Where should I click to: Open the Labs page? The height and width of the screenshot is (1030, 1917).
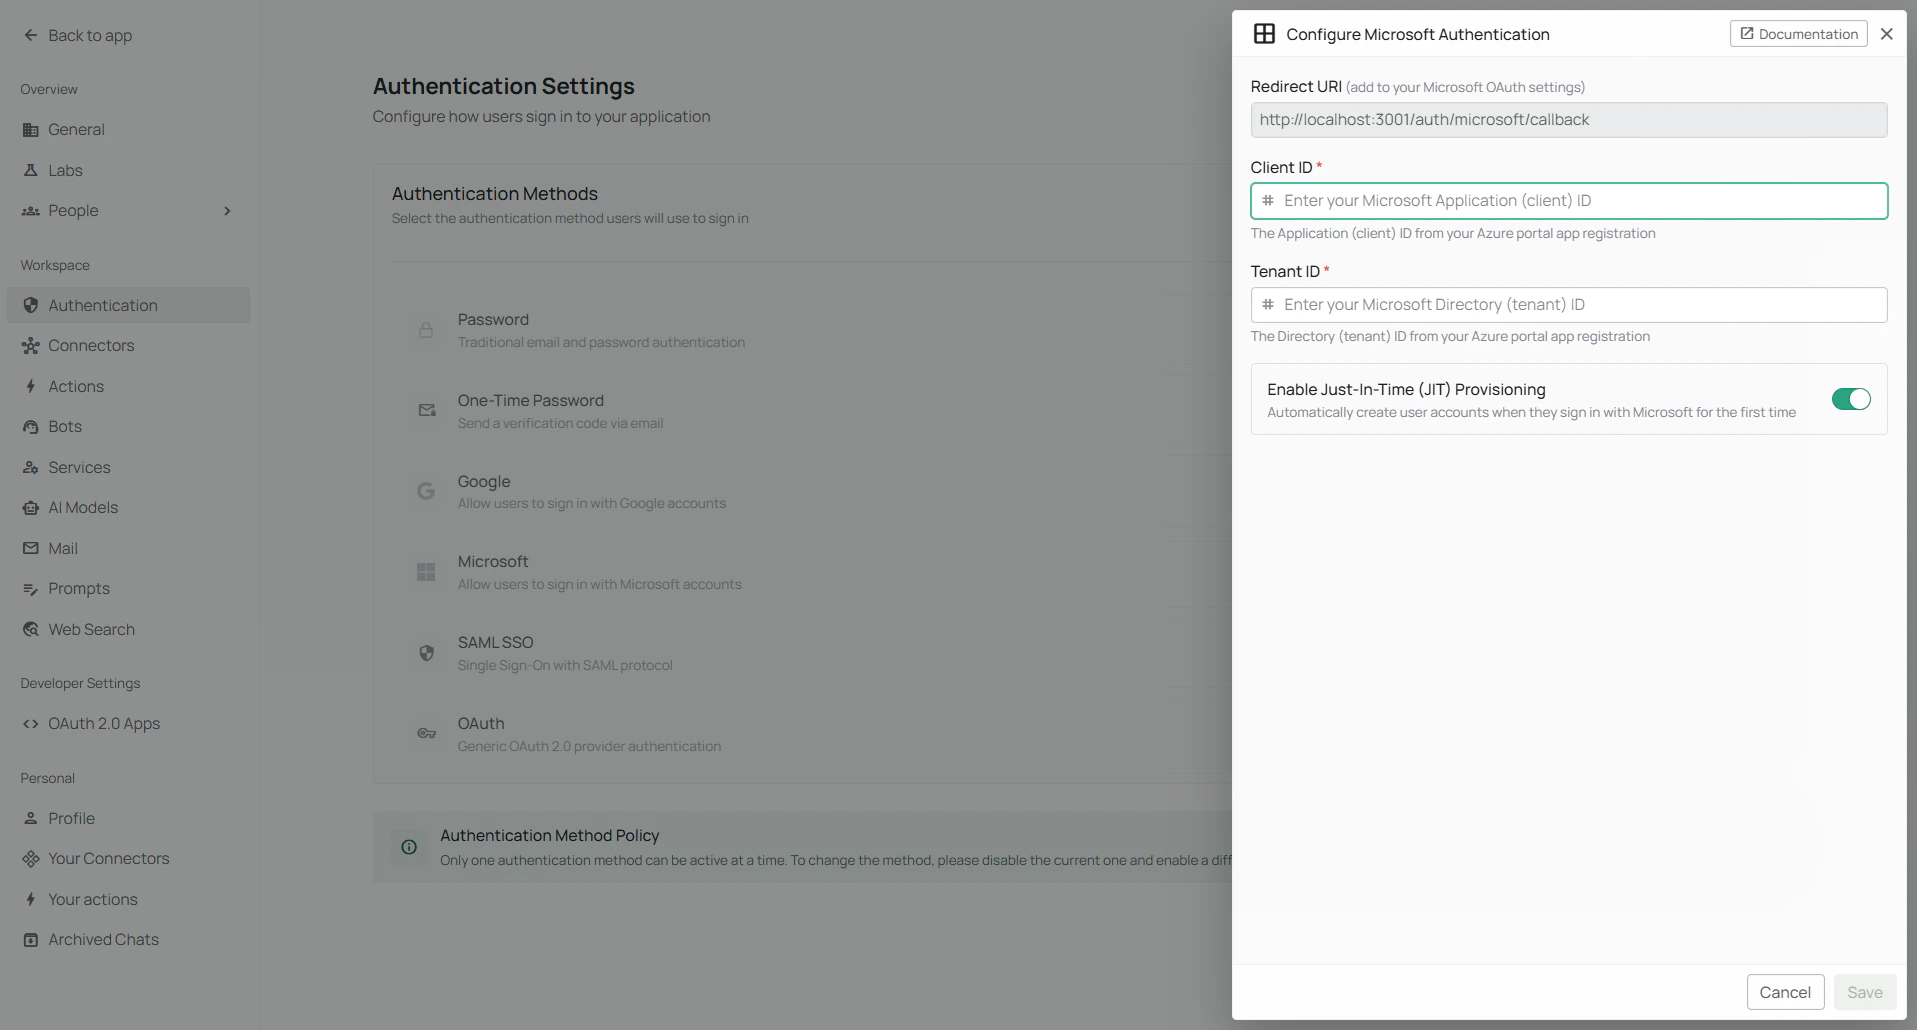point(128,170)
